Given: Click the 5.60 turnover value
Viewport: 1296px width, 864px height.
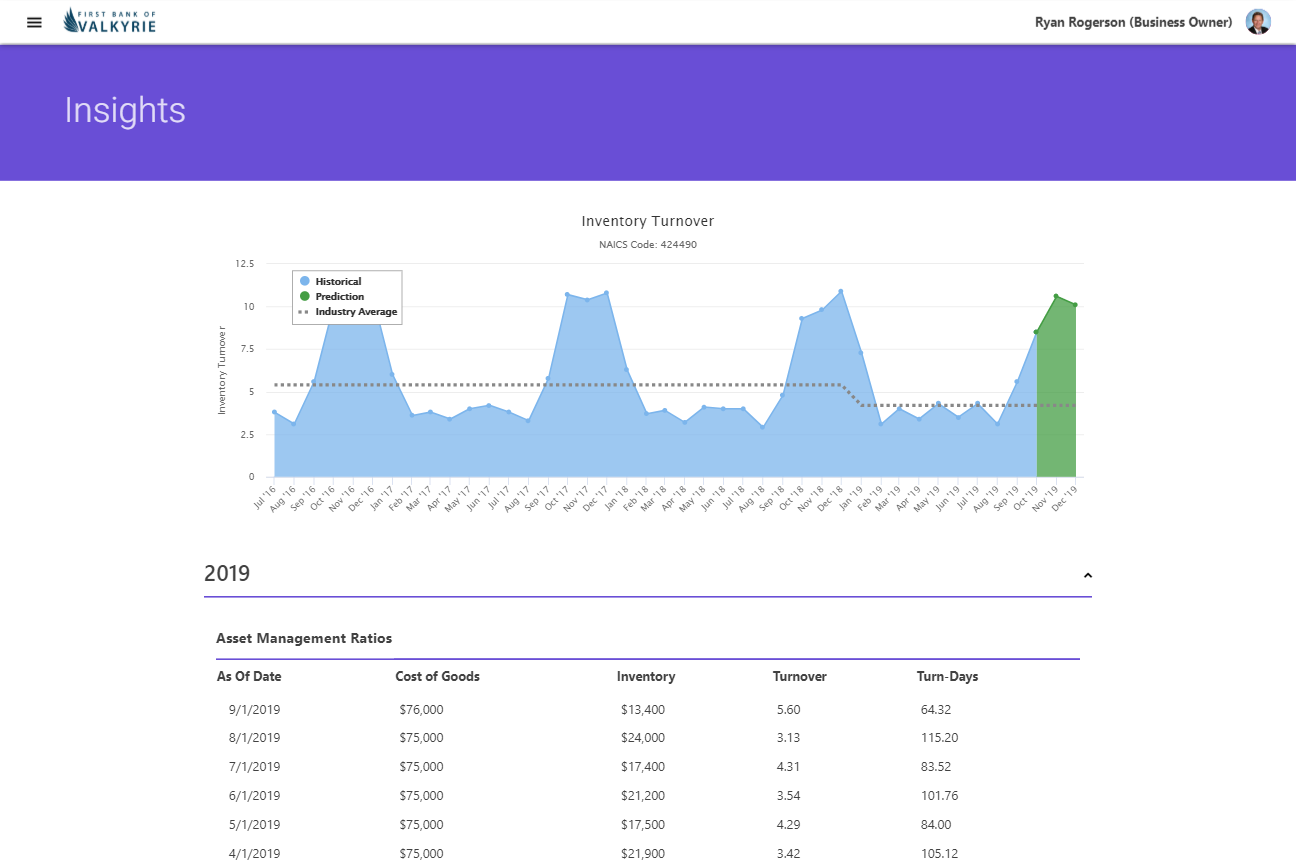Looking at the screenshot, I should (x=788, y=709).
